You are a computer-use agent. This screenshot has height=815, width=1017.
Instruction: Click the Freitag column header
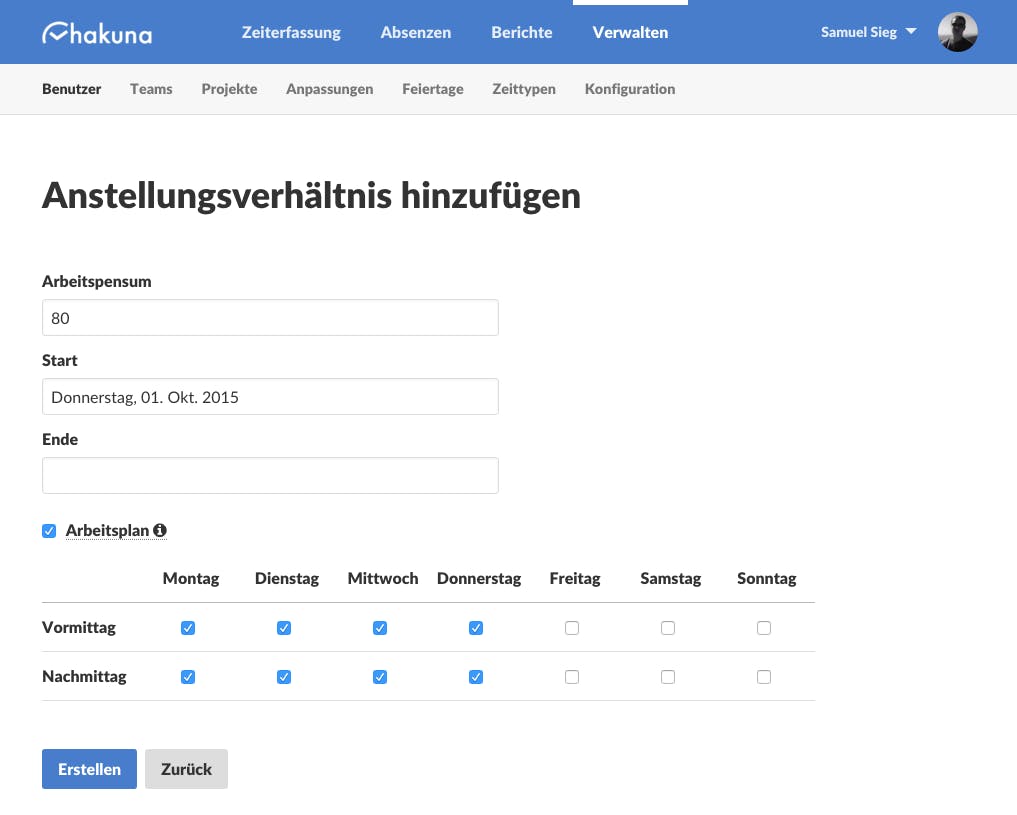tap(575, 578)
